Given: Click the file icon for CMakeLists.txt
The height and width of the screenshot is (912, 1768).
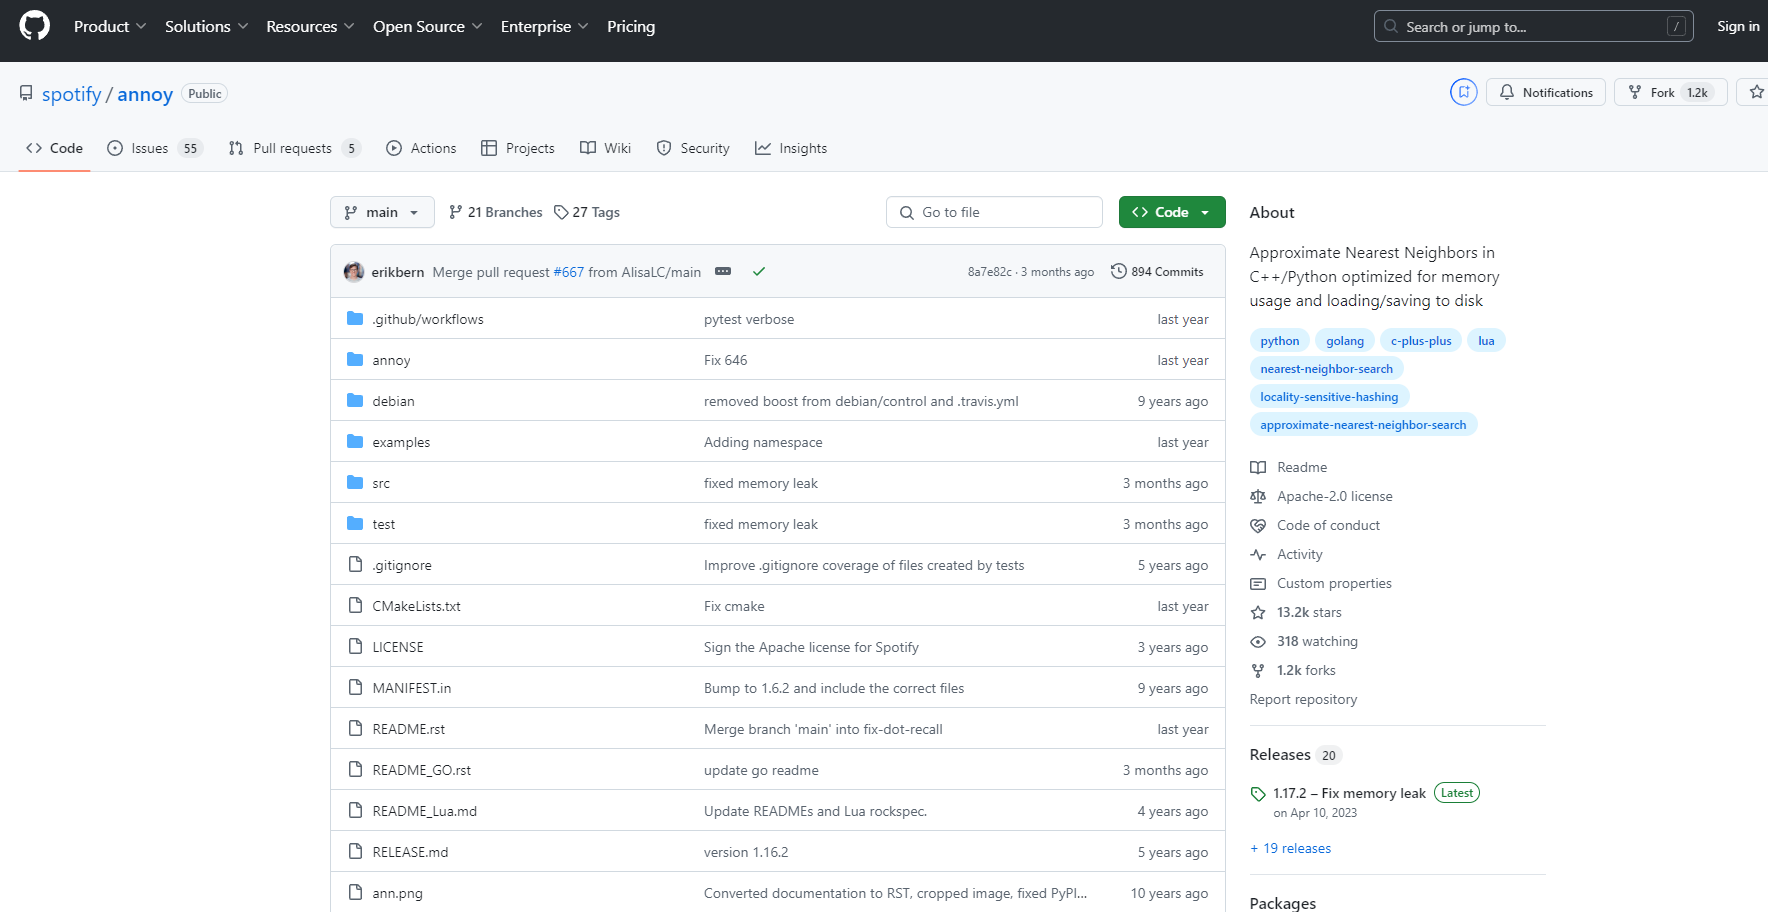Looking at the screenshot, I should [355, 605].
